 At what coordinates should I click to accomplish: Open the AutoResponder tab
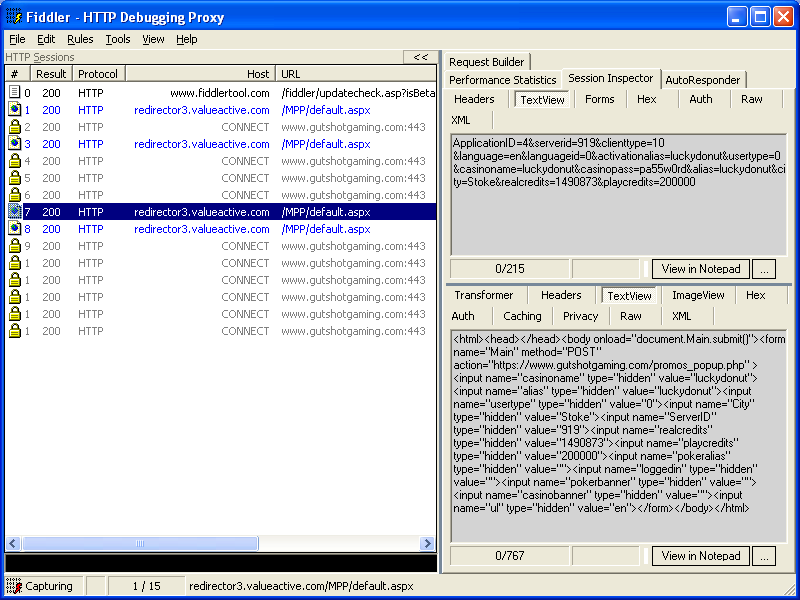[703, 80]
